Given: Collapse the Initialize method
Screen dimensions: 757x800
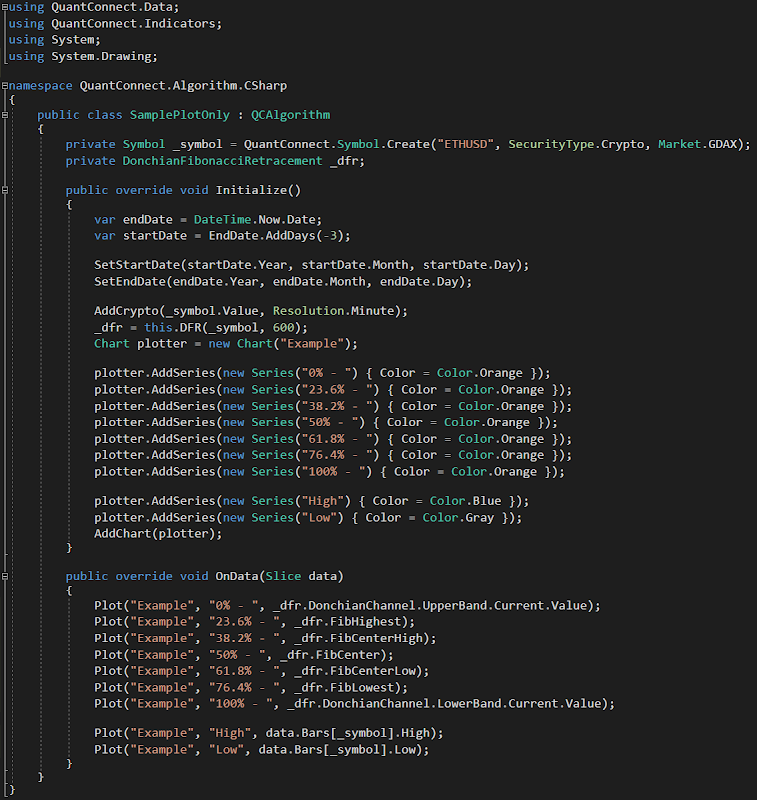Looking at the screenshot, I should pos(5,190).
